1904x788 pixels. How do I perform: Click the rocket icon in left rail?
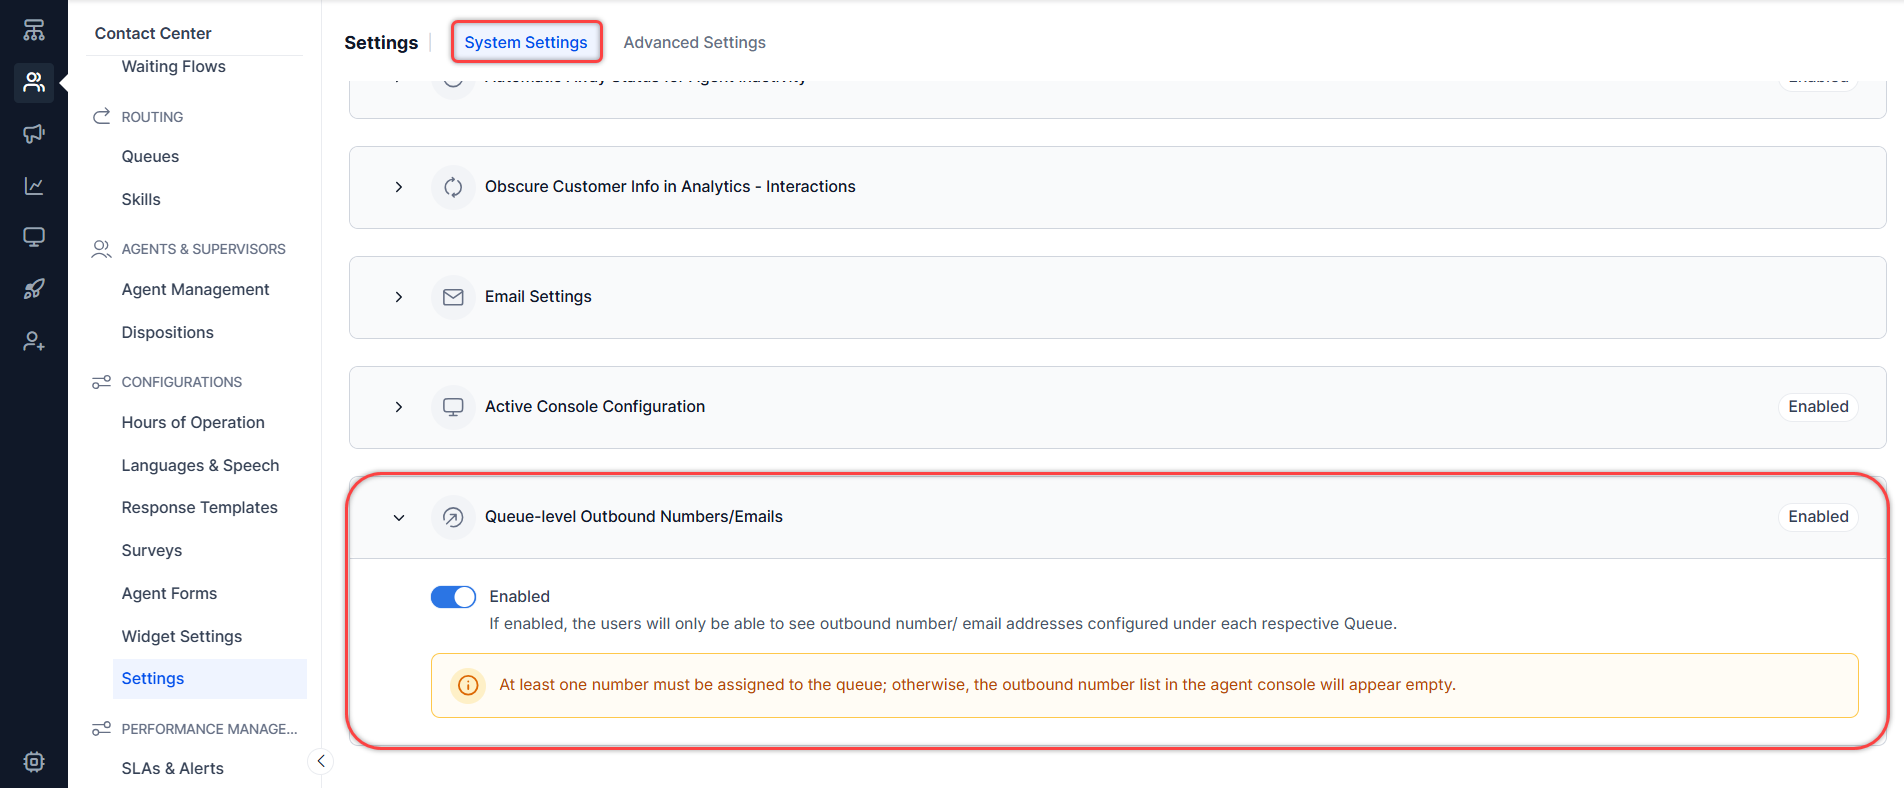pyautogui.click(x=34, y=289)
